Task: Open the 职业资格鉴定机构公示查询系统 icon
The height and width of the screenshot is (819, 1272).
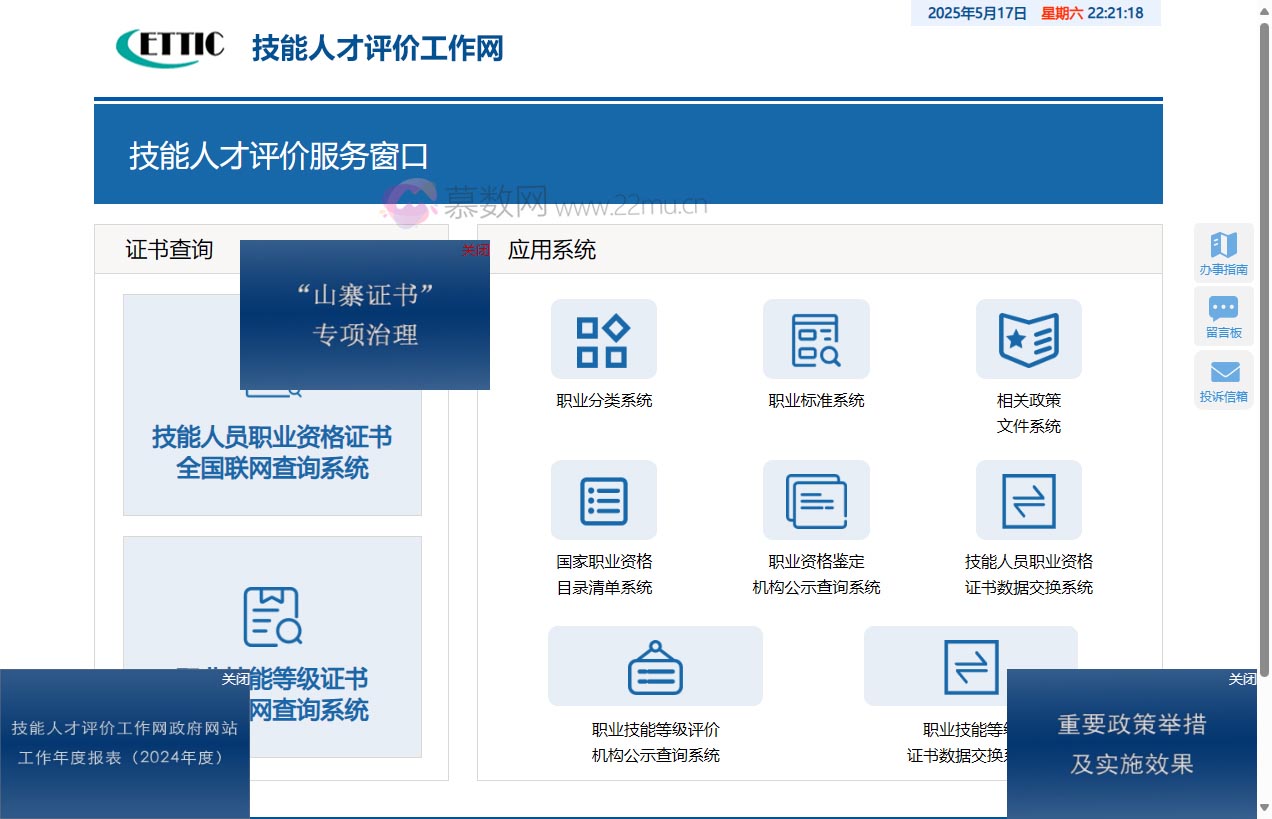Action: coord(816,500)
